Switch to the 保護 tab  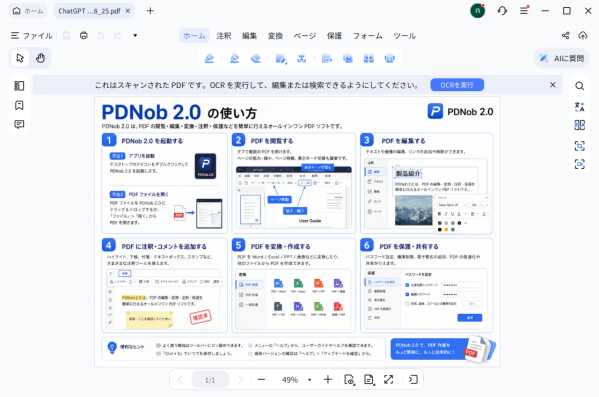(x=334, y=36)
